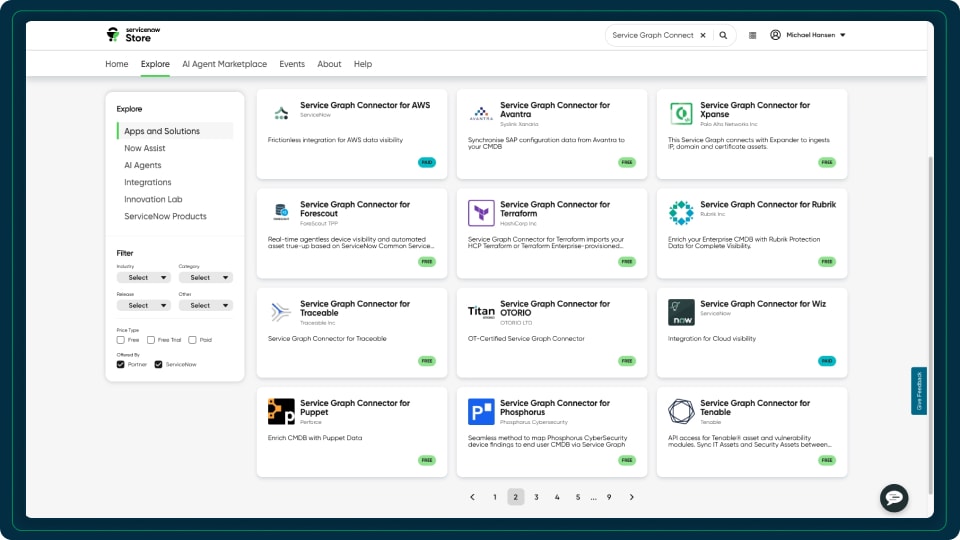
Task: Click the Terraform connector logo
Action: point(481,213)
